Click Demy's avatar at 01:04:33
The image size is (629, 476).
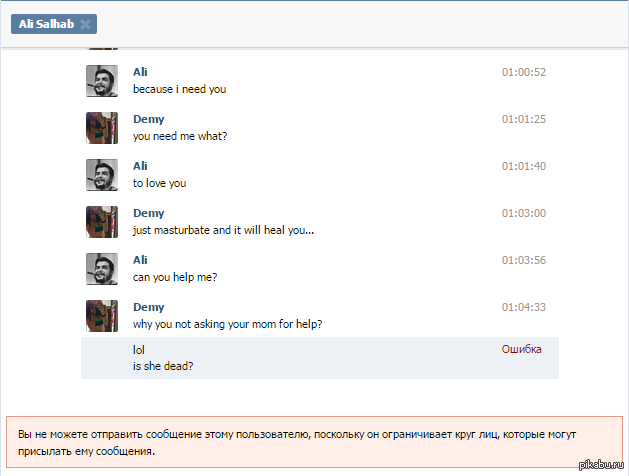(x=102, y=316)
